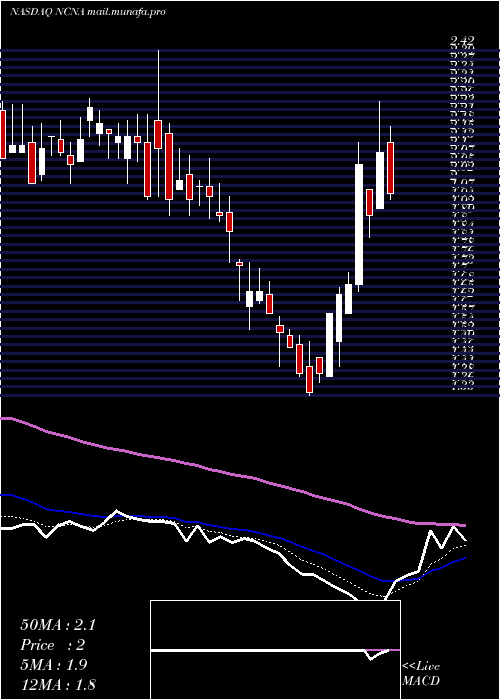Click the tallest white candlestick body
500x700 pixels.
359,225
